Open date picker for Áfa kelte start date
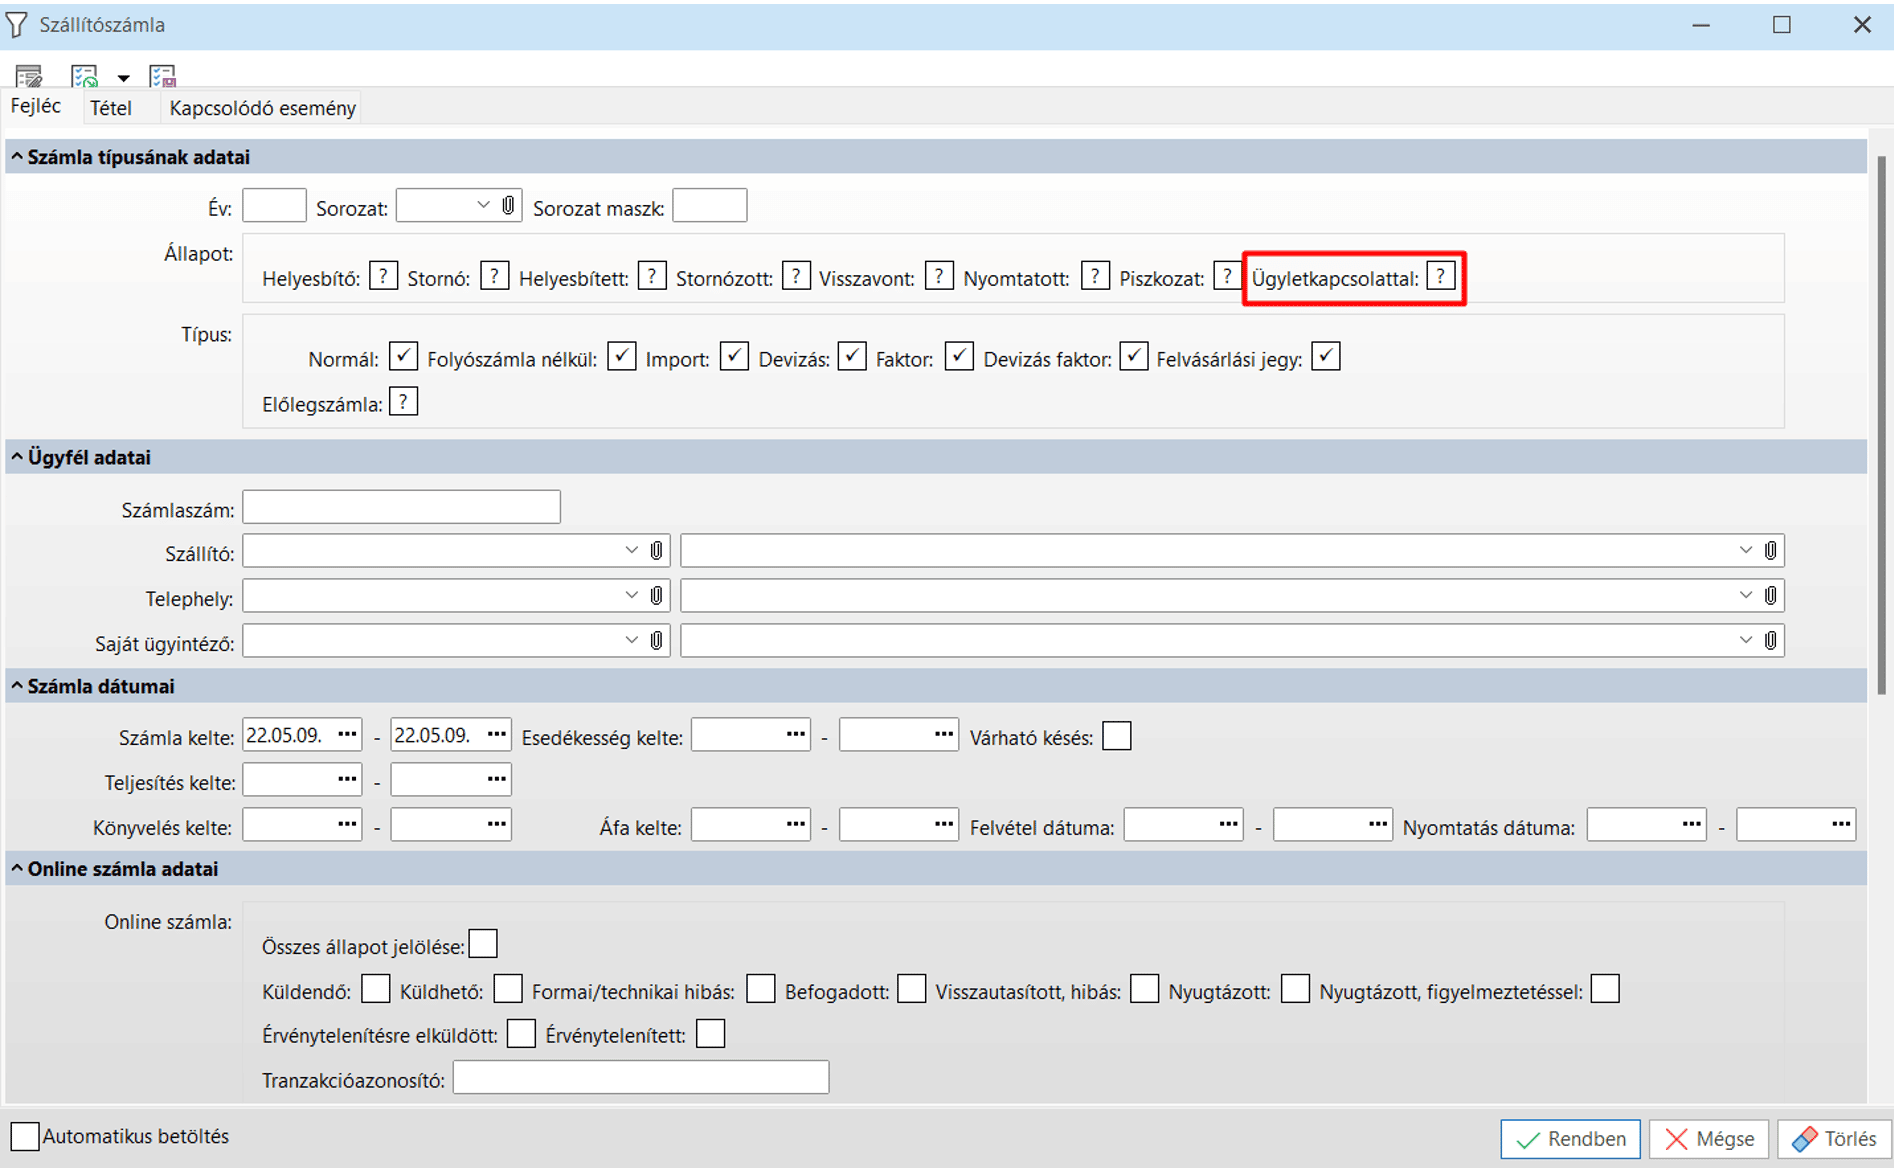Viewport: 1894px width, 1168px height. (x=796, y=824)
